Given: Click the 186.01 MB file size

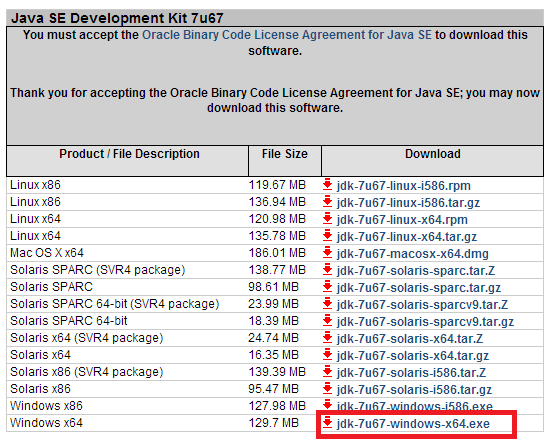Looking at the screenshot, I should pyautogui.click(x=277, y=253).
